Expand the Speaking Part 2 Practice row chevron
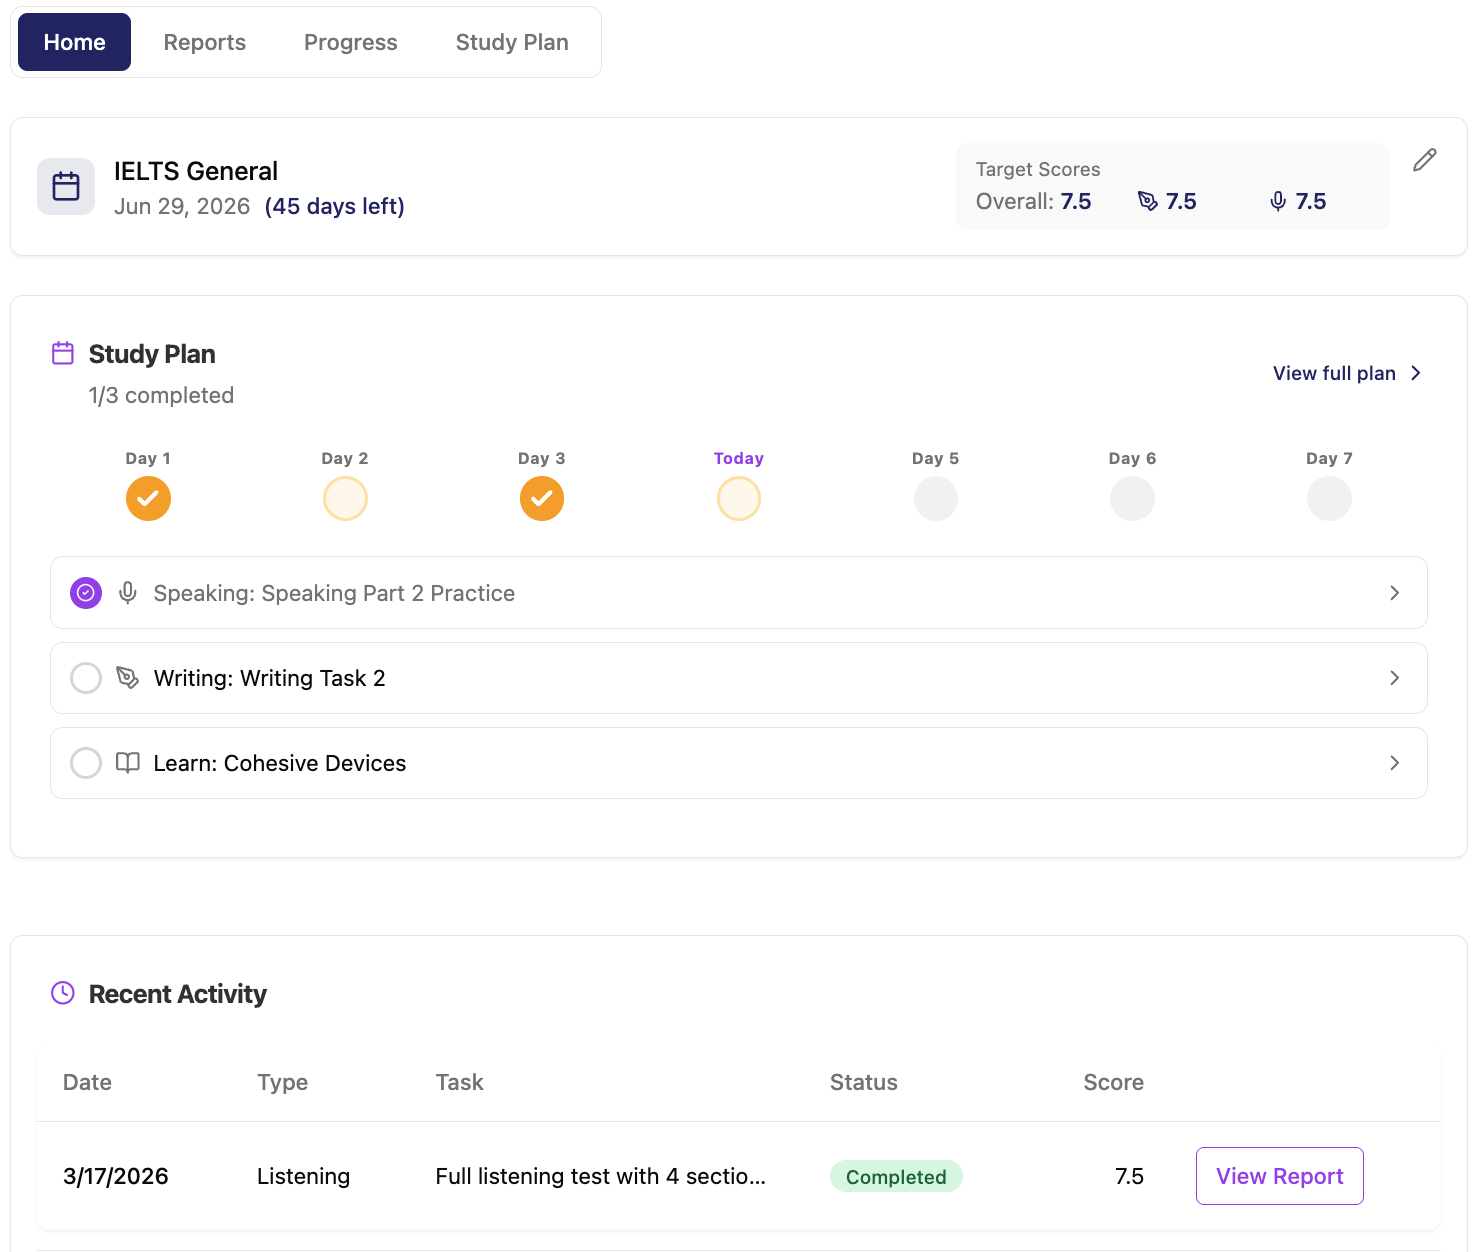Image resolution: width=1474 pixels, height=1252 pixels. (x=1395, y=593)
